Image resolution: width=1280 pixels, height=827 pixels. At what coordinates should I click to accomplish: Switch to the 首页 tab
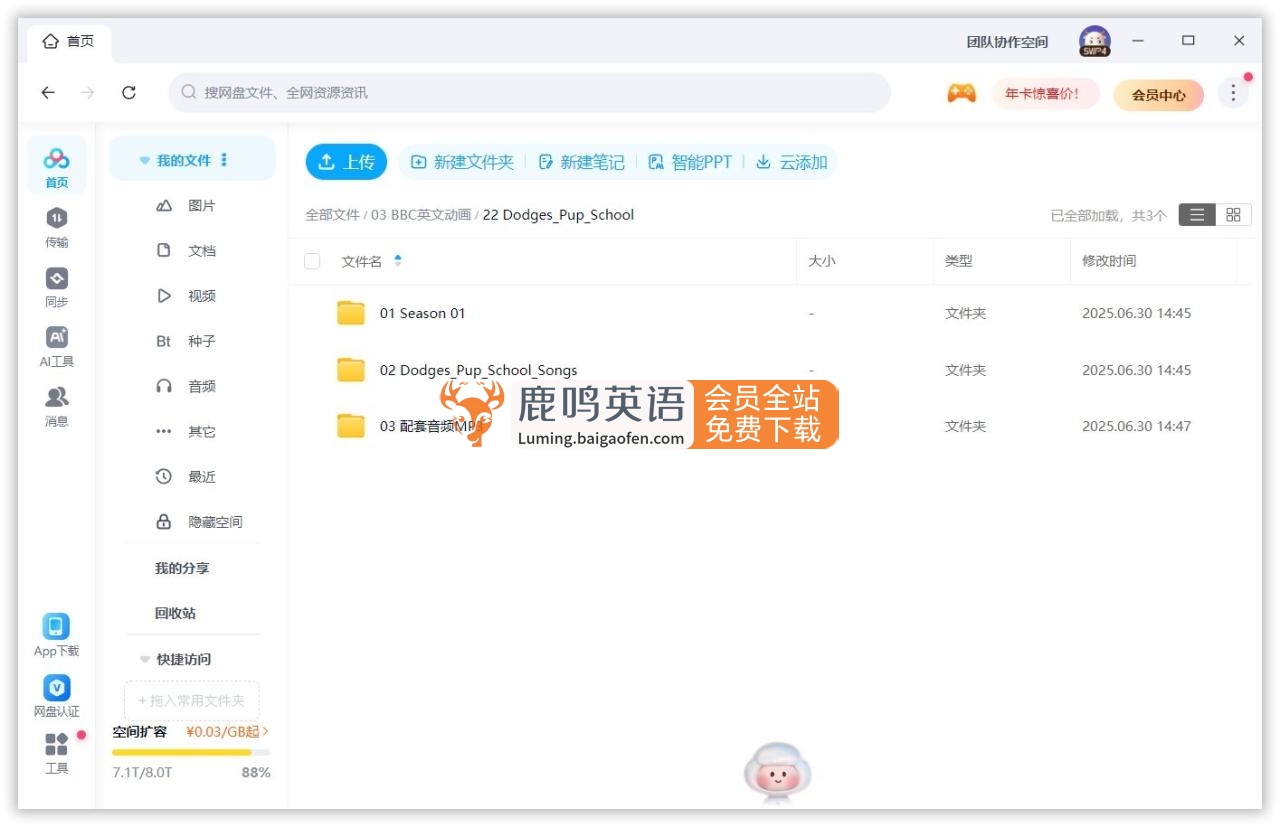click(69, 41)
